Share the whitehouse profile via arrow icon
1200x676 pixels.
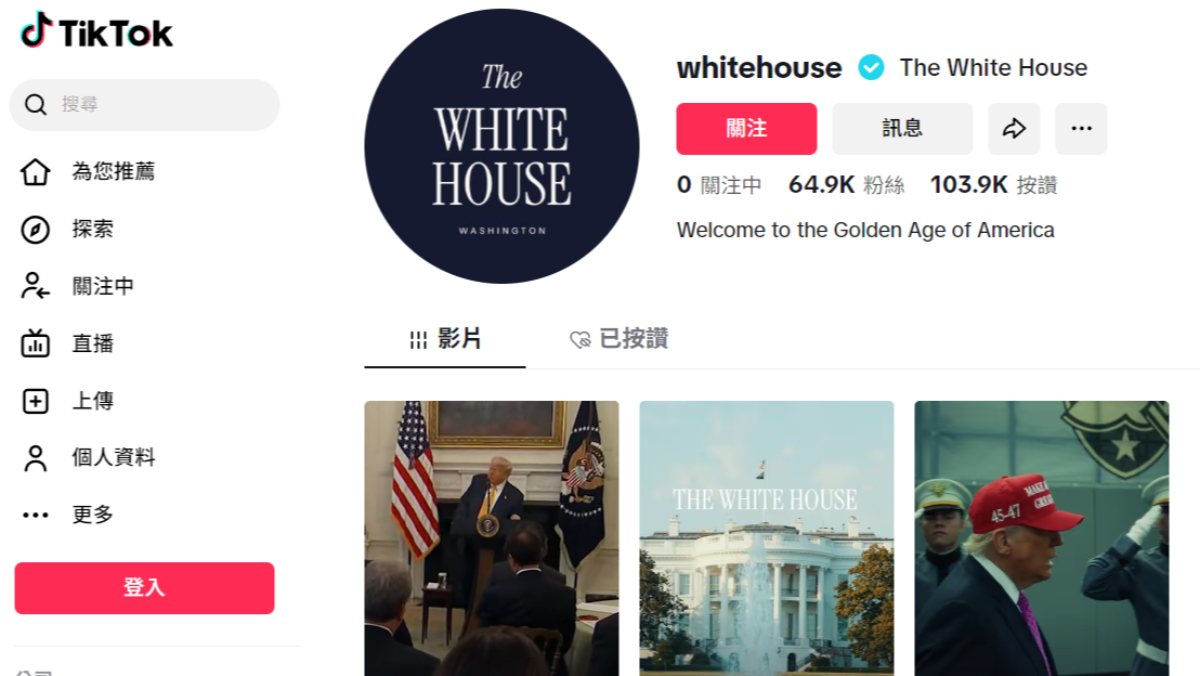[1014, 129]
